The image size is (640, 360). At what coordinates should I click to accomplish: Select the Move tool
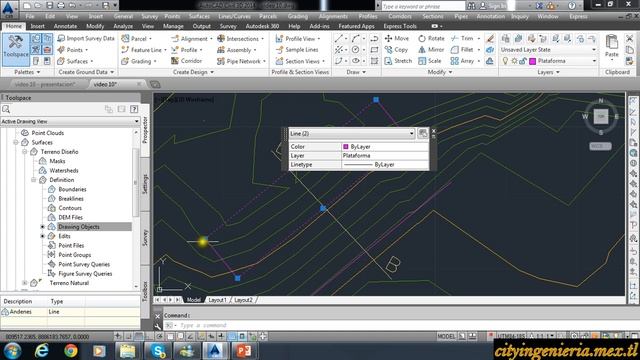(397, 38)
